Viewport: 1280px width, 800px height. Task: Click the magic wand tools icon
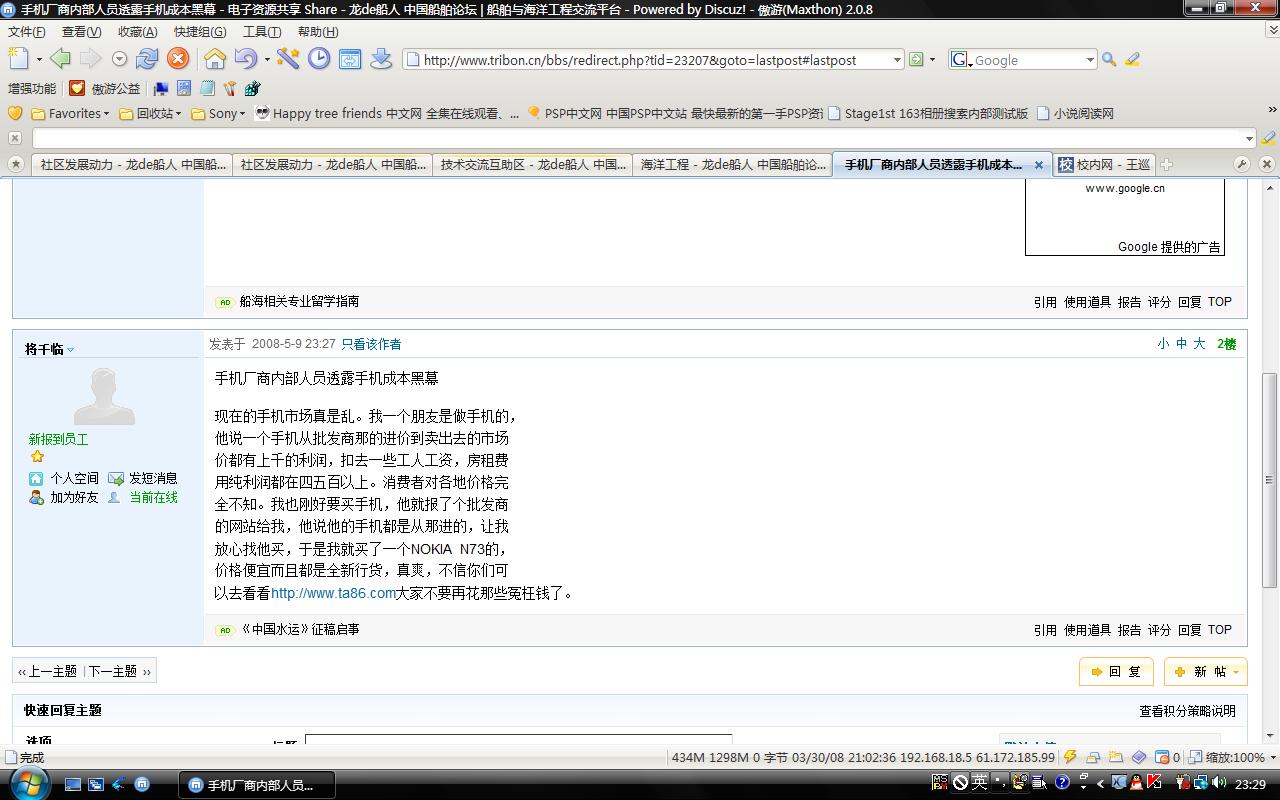click(x=288, y=59)
